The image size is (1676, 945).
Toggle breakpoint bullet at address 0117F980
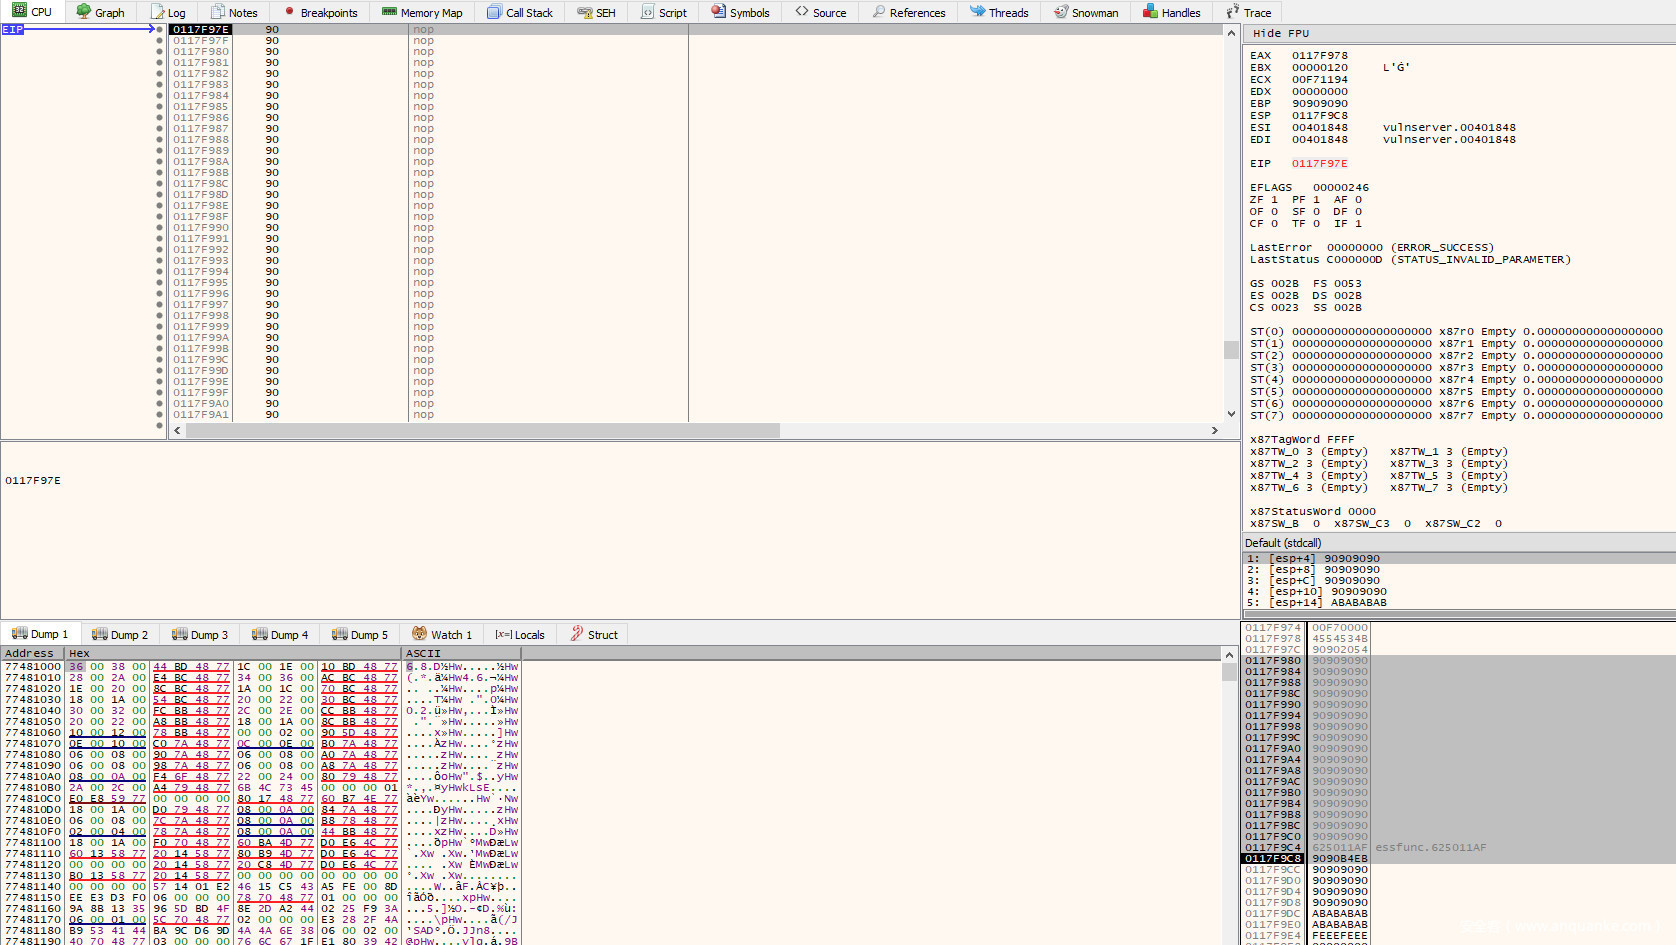159,52
